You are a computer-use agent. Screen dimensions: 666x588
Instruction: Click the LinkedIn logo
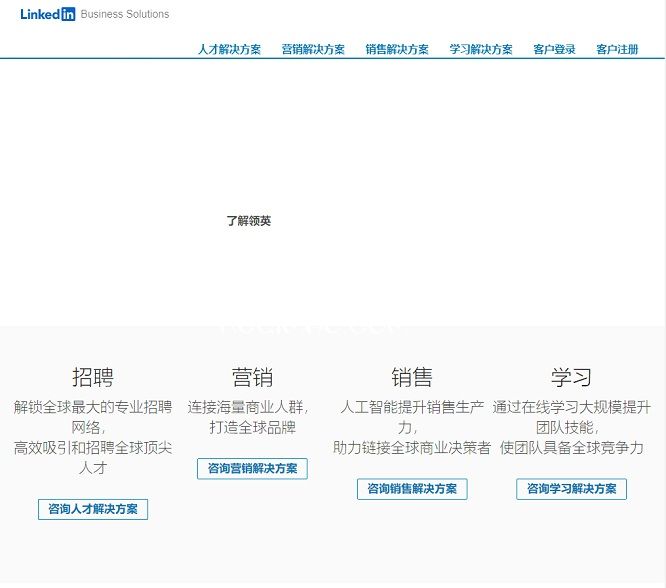[x=47, y=14]
